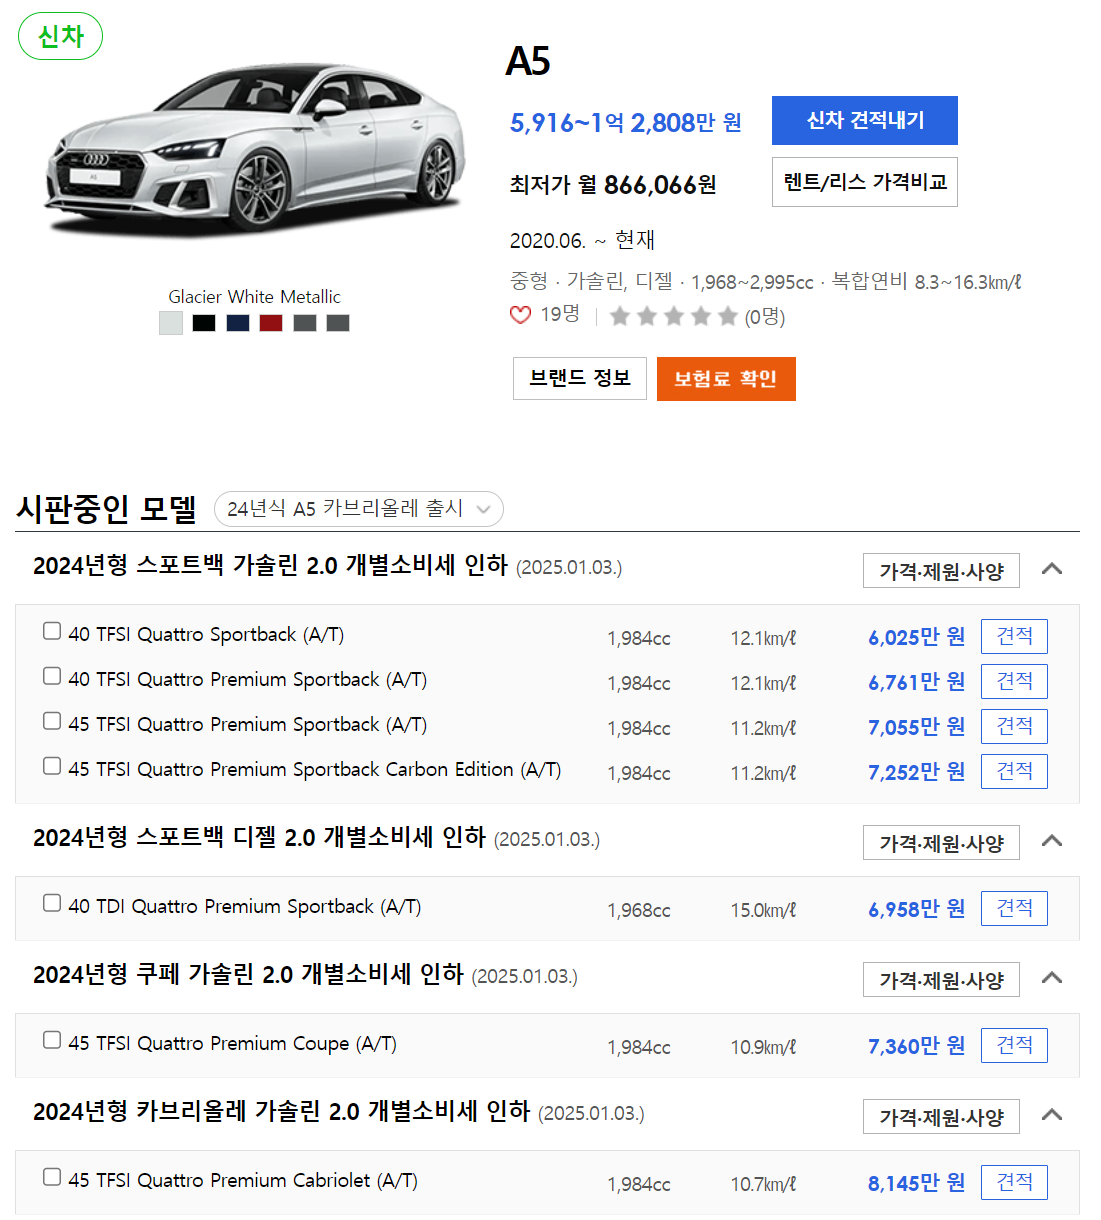
Task: Collapse the 스포트백 디젤 2.0 section
Action: (x=1051, y=841)
